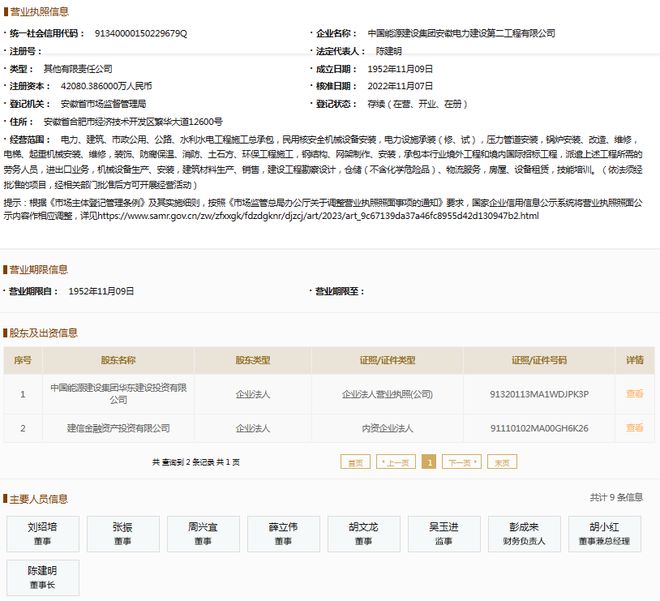Click certificate number 91320113MA1WDJPK3P
This screenshot has width=660, height=601.
[x=539, y=394]
